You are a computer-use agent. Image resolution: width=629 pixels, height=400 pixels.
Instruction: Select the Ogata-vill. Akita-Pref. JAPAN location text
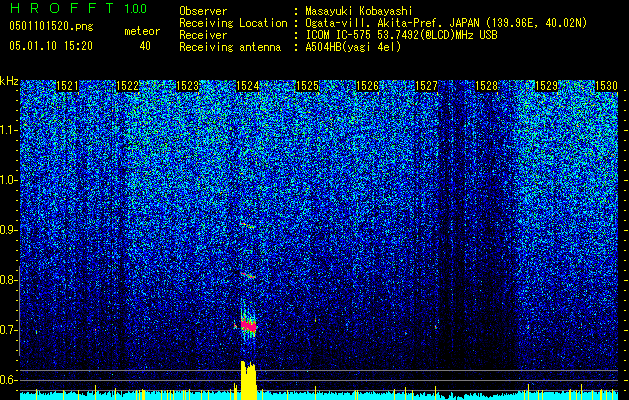tap(446, 23)
